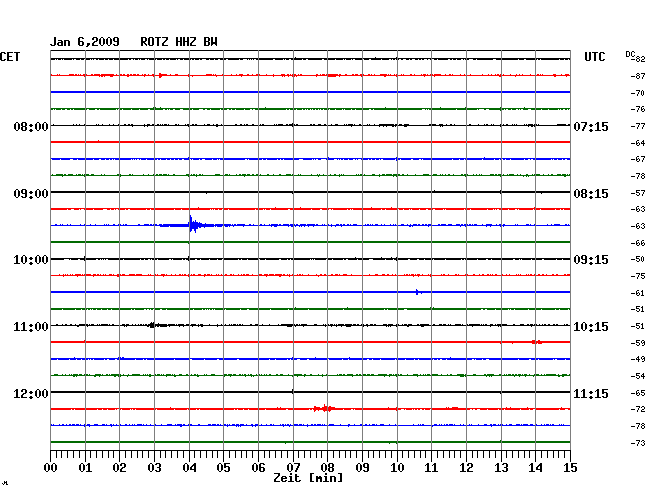Click the DC value '-67'
650x494 pixels.
click(638, 159)
